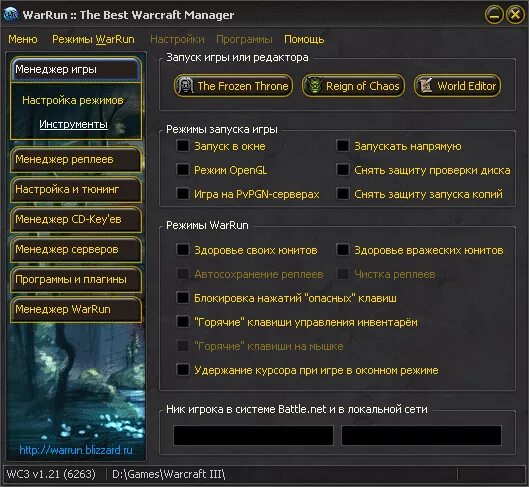Image resolution: width=529 pixels, height=487 pixels.
Task: Toggle Снять защиту проверки диска checkbox
Action: pos(343,170)
